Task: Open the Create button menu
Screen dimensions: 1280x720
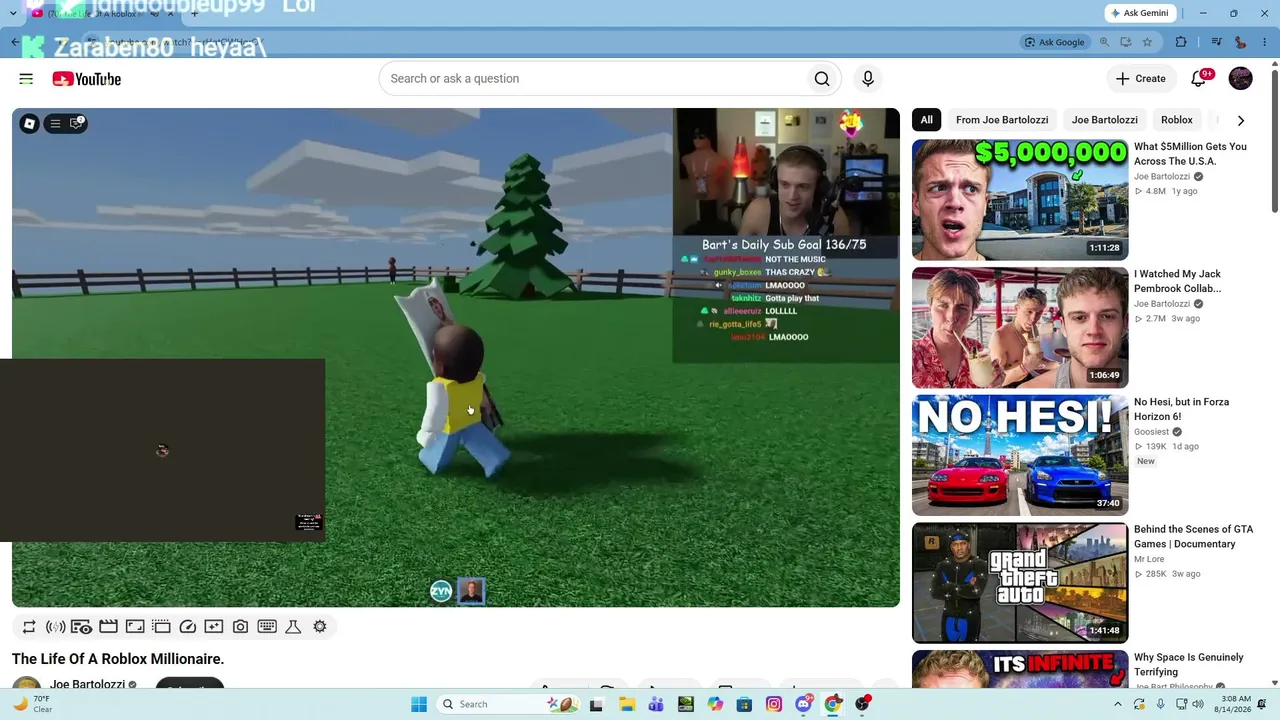Action: pyautogui.click(x=1141, y=79)
